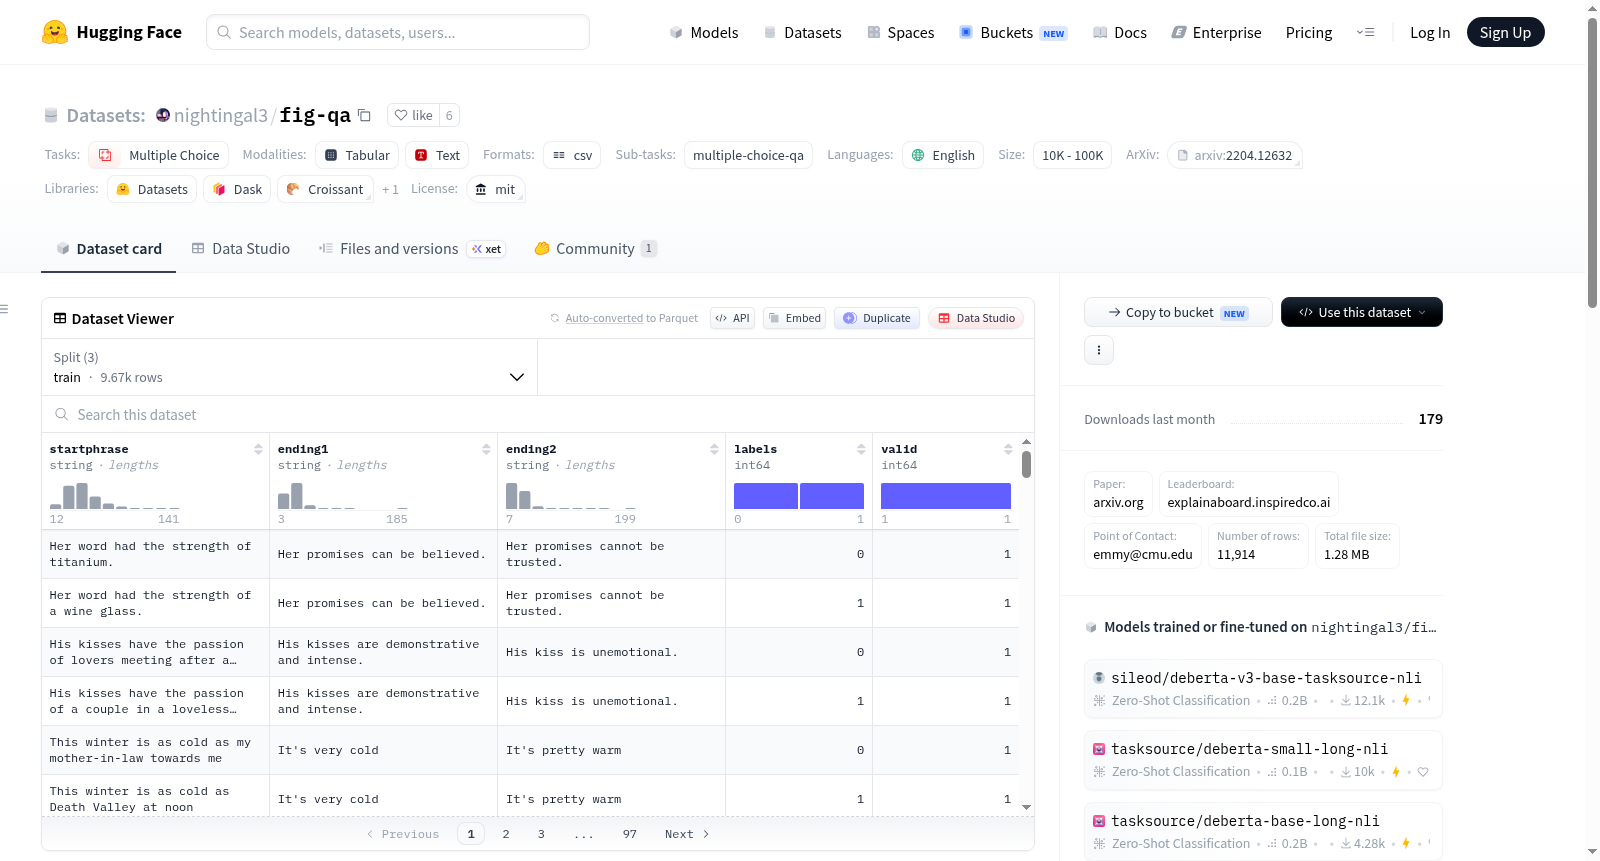Click Copy to bucket button
The image size is (1600, 861).
[x=1178, y=312]
